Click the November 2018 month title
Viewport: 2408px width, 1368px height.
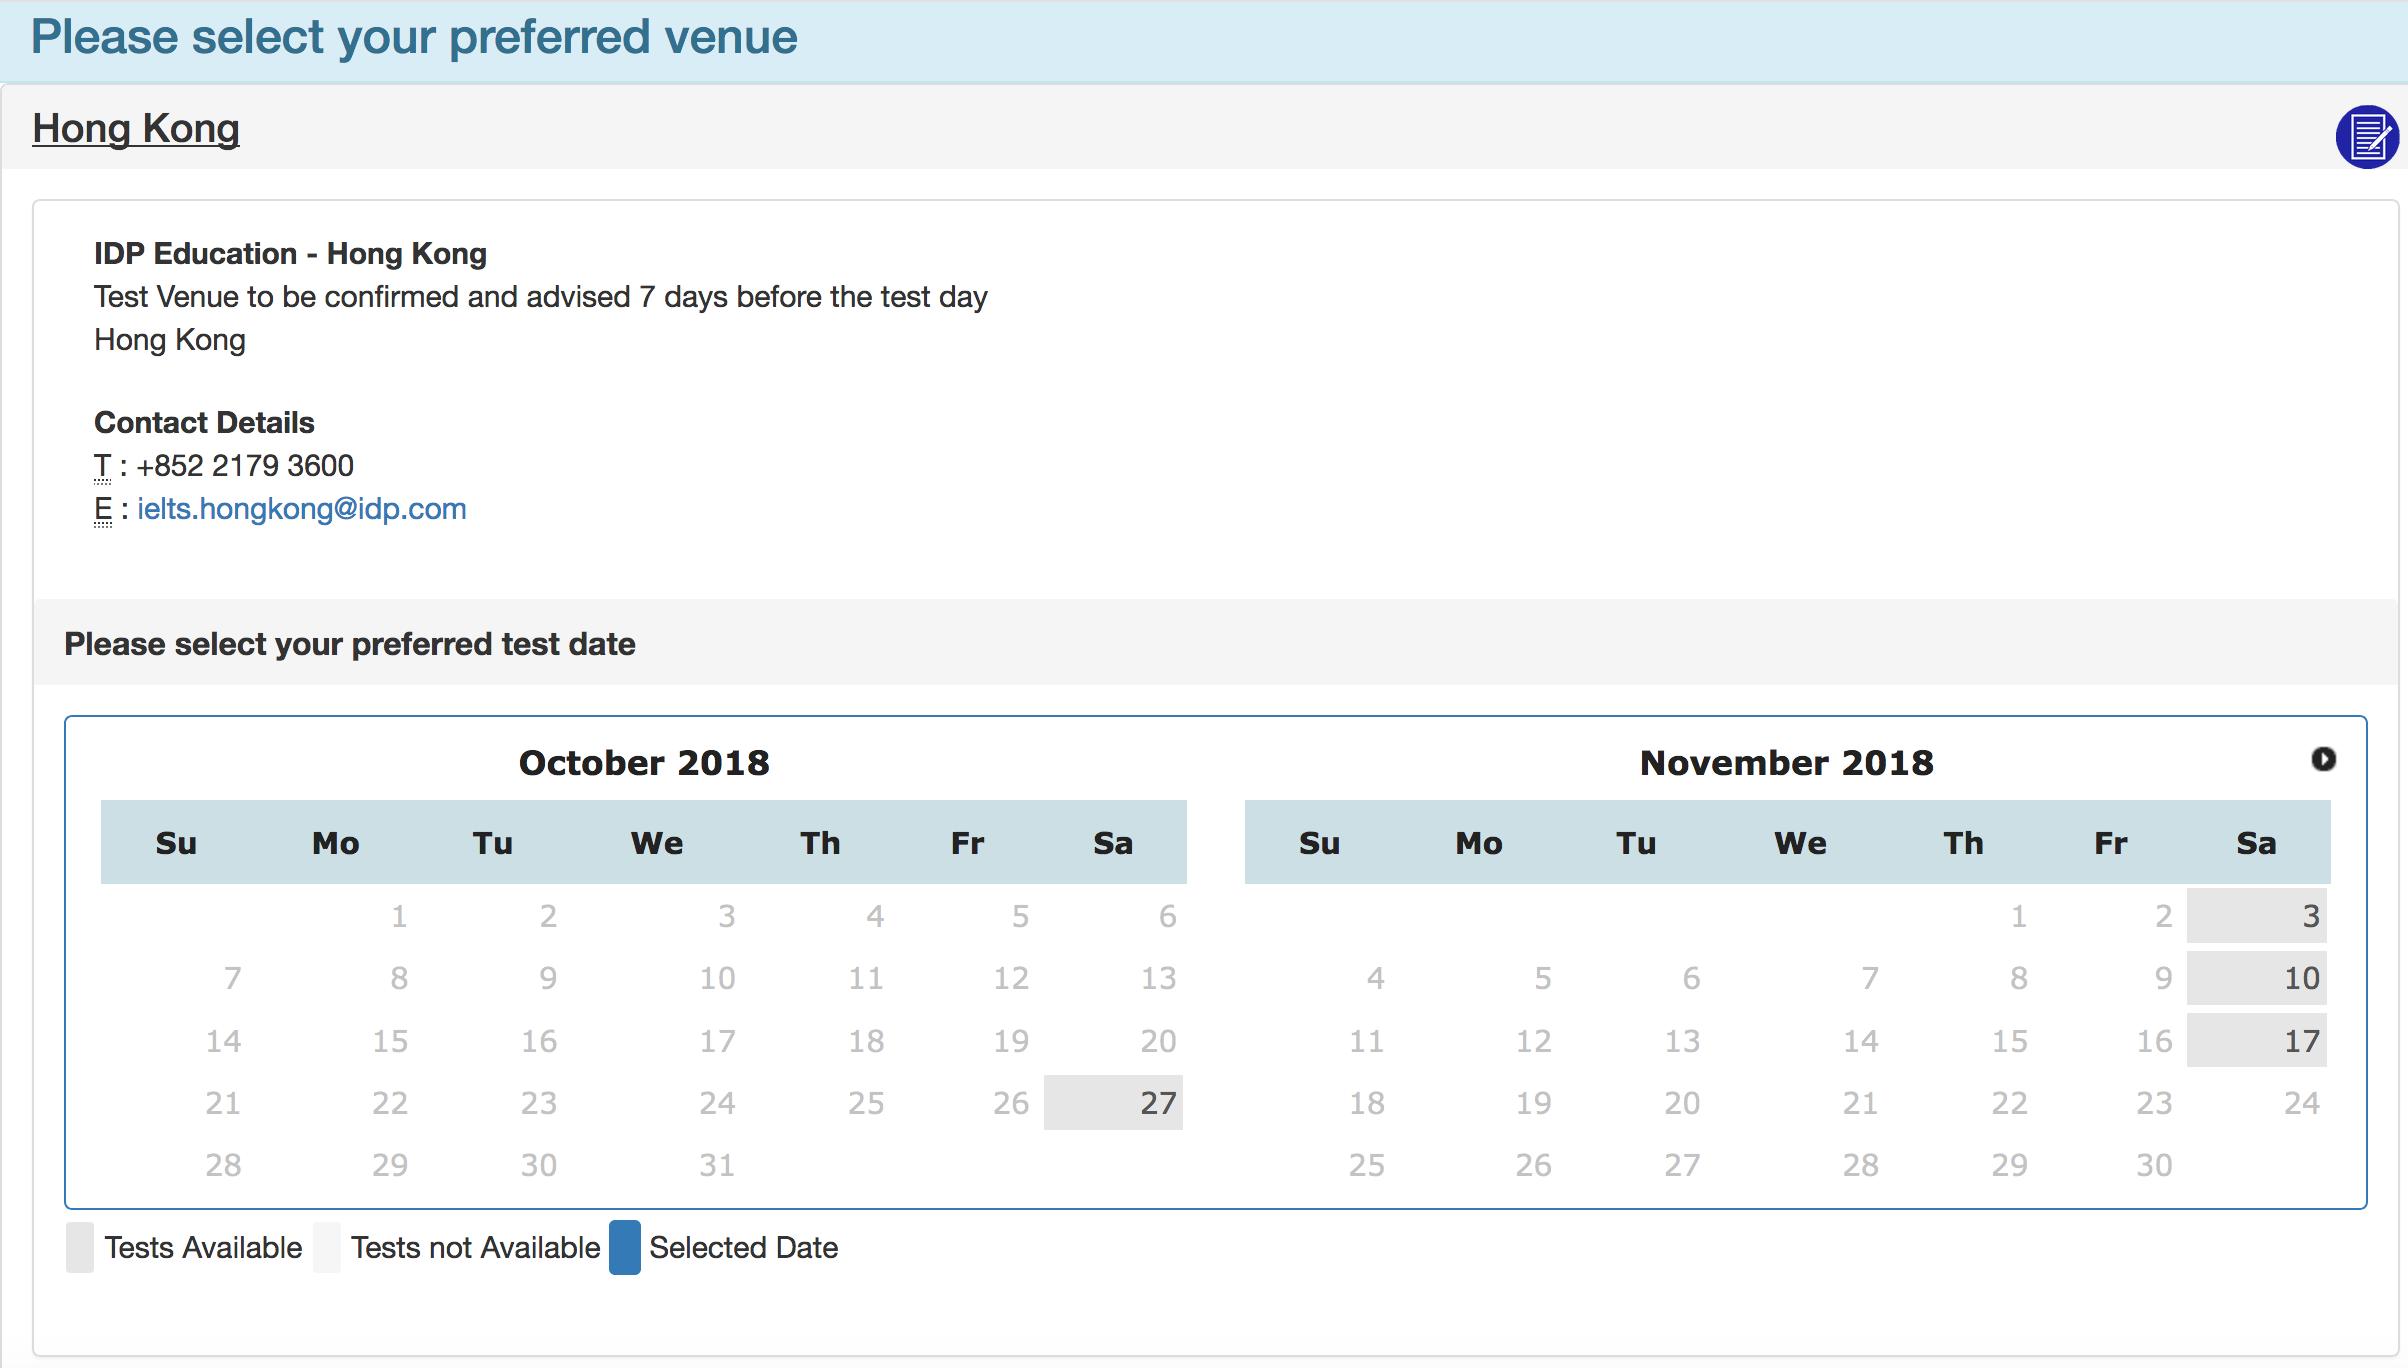click(1787, 763)
